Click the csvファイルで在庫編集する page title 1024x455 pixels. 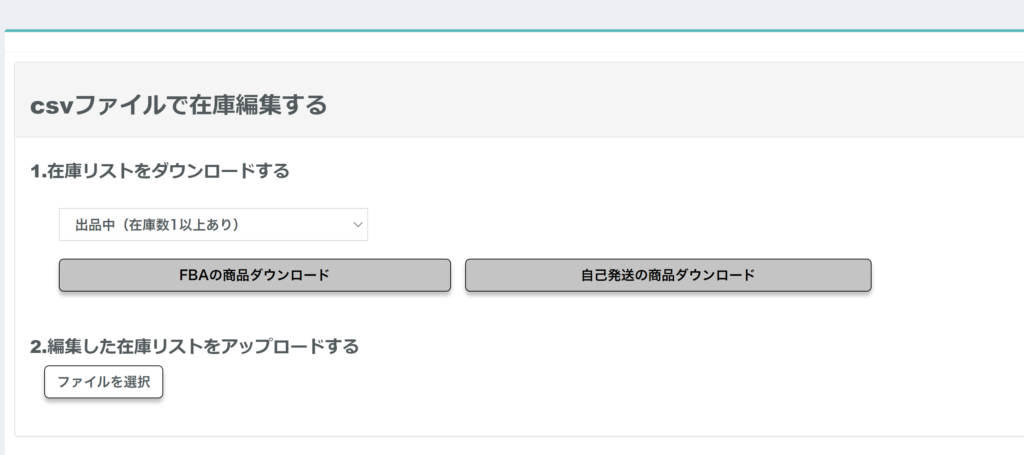coord(179,104)
